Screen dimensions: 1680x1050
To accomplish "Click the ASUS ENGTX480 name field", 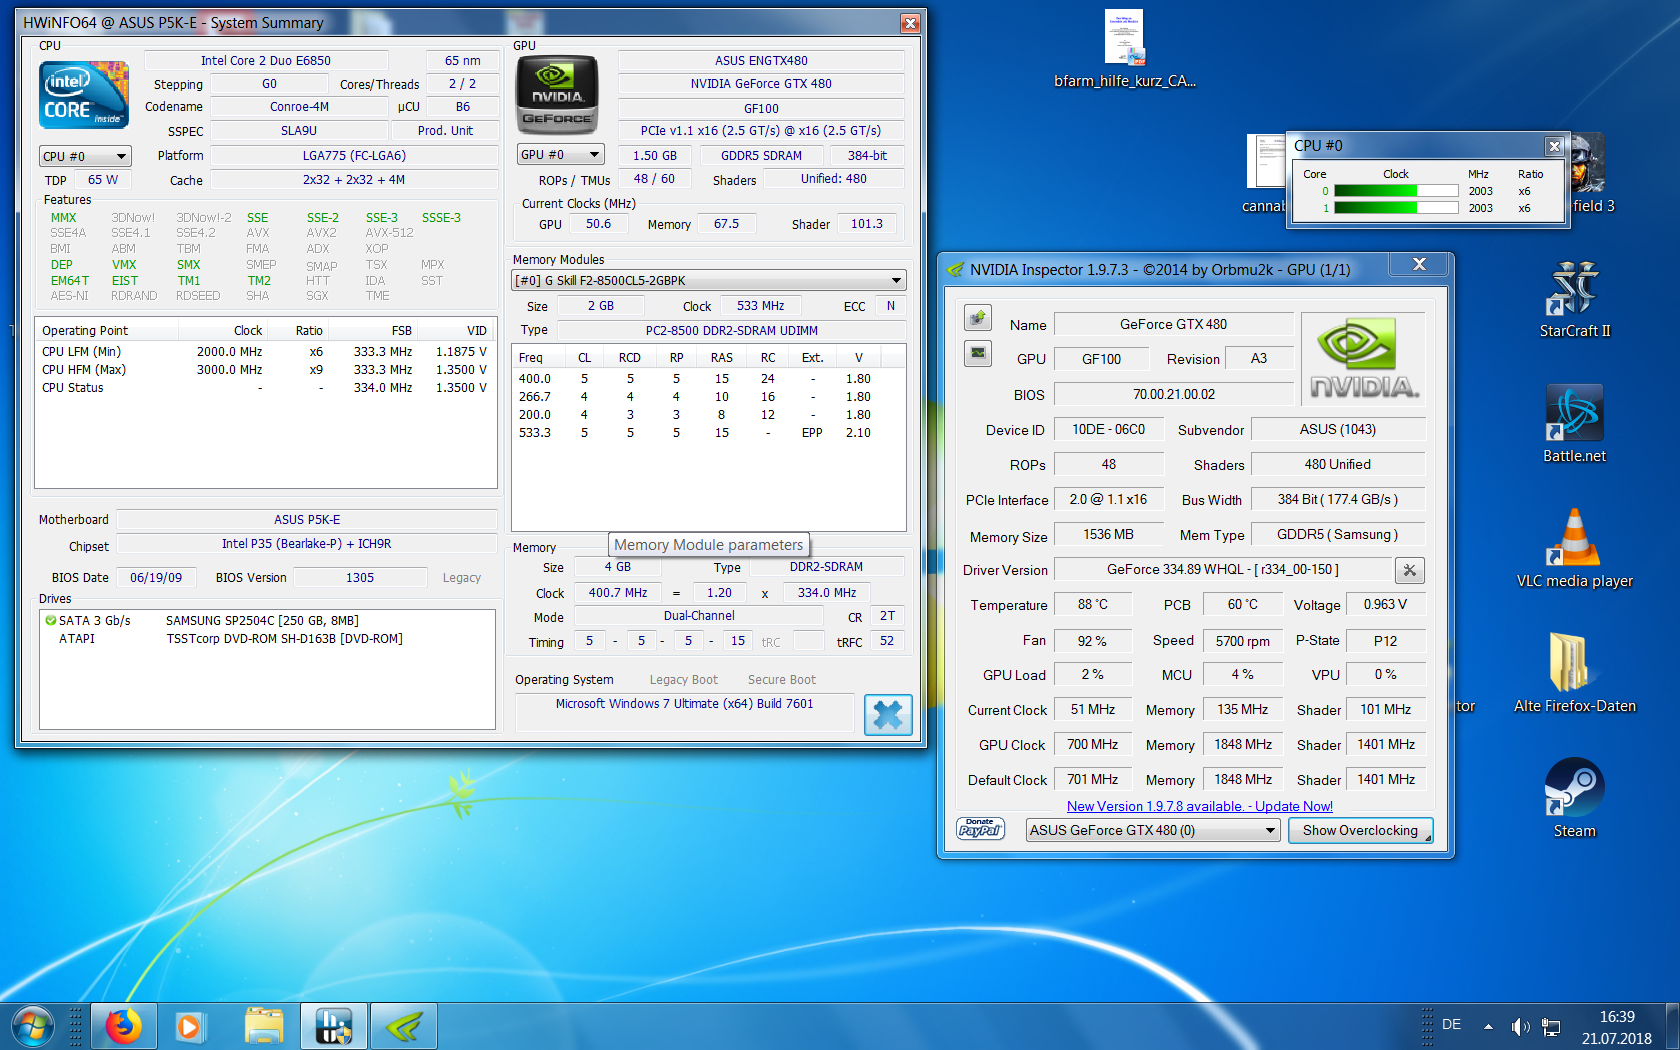I will 761,61.
